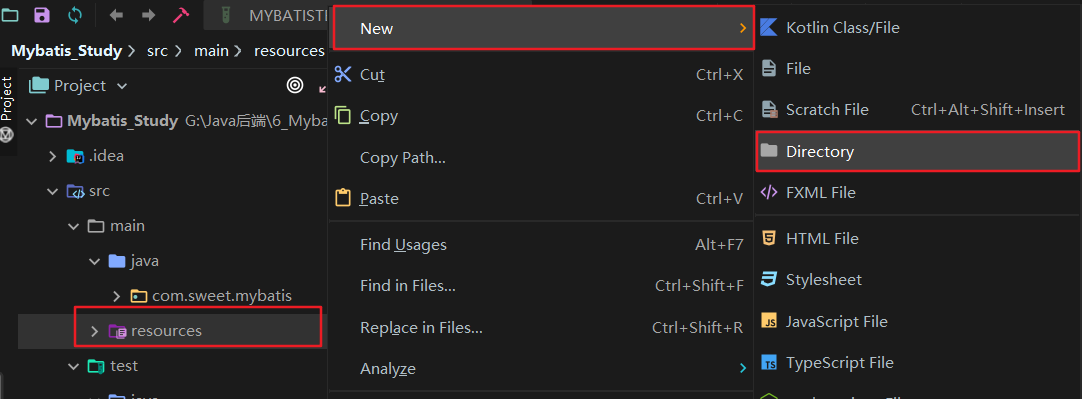Expand the .idea folder
The height and width of the screenshot is (399, 1082).
[x=52, y=156]
